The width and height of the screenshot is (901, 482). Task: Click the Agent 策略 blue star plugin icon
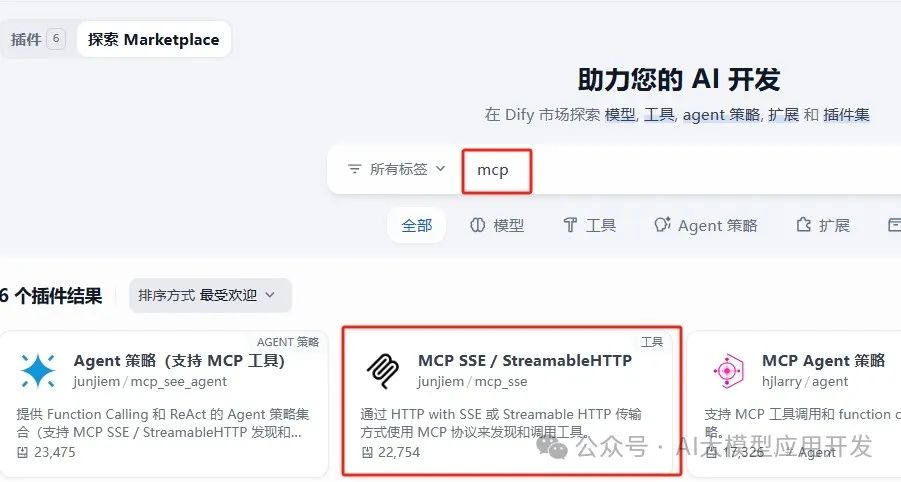pos(38,371)
